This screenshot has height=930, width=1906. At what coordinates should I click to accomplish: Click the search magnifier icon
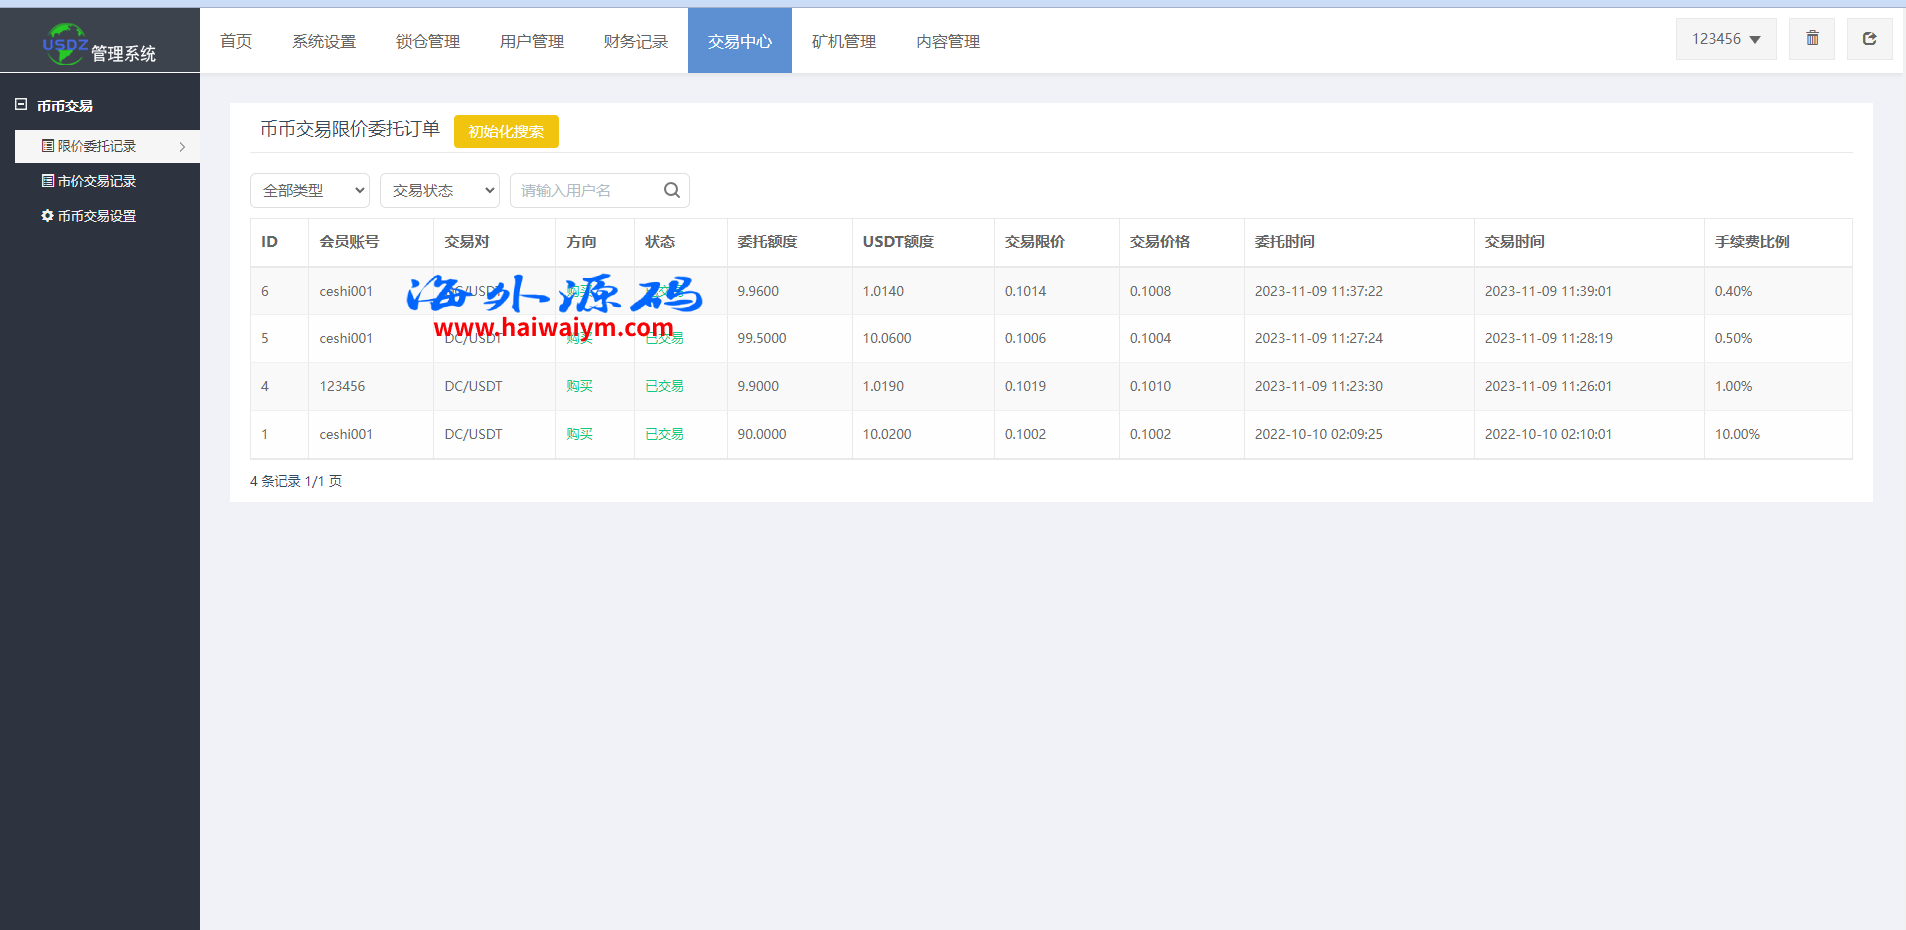(671, 190)
